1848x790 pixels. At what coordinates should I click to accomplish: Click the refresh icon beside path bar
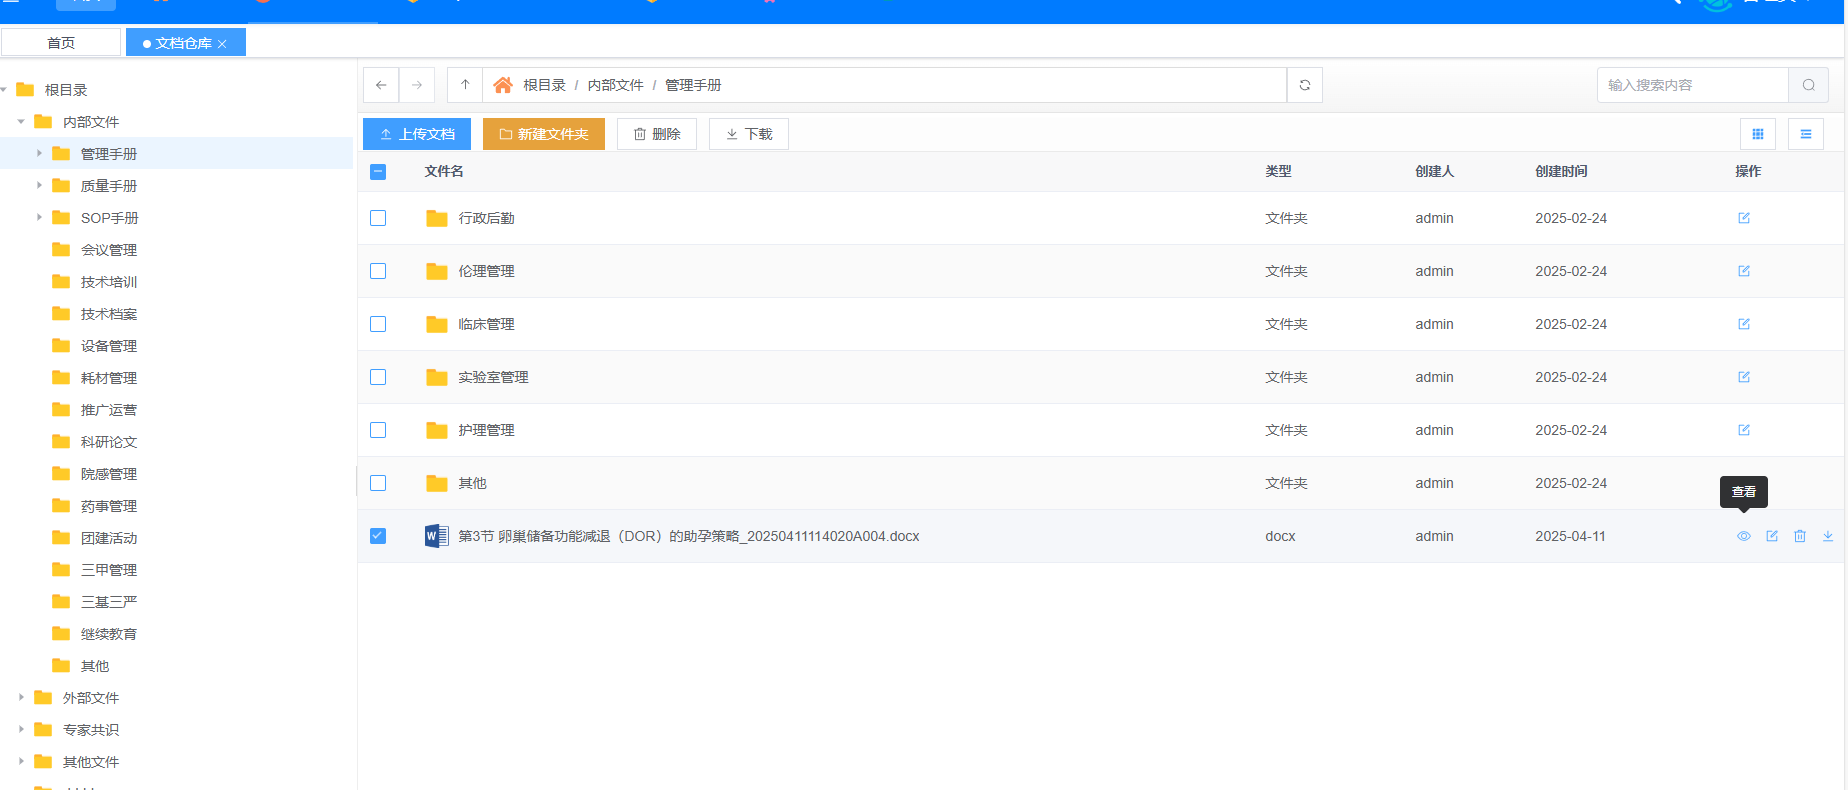click(1305, 85)
